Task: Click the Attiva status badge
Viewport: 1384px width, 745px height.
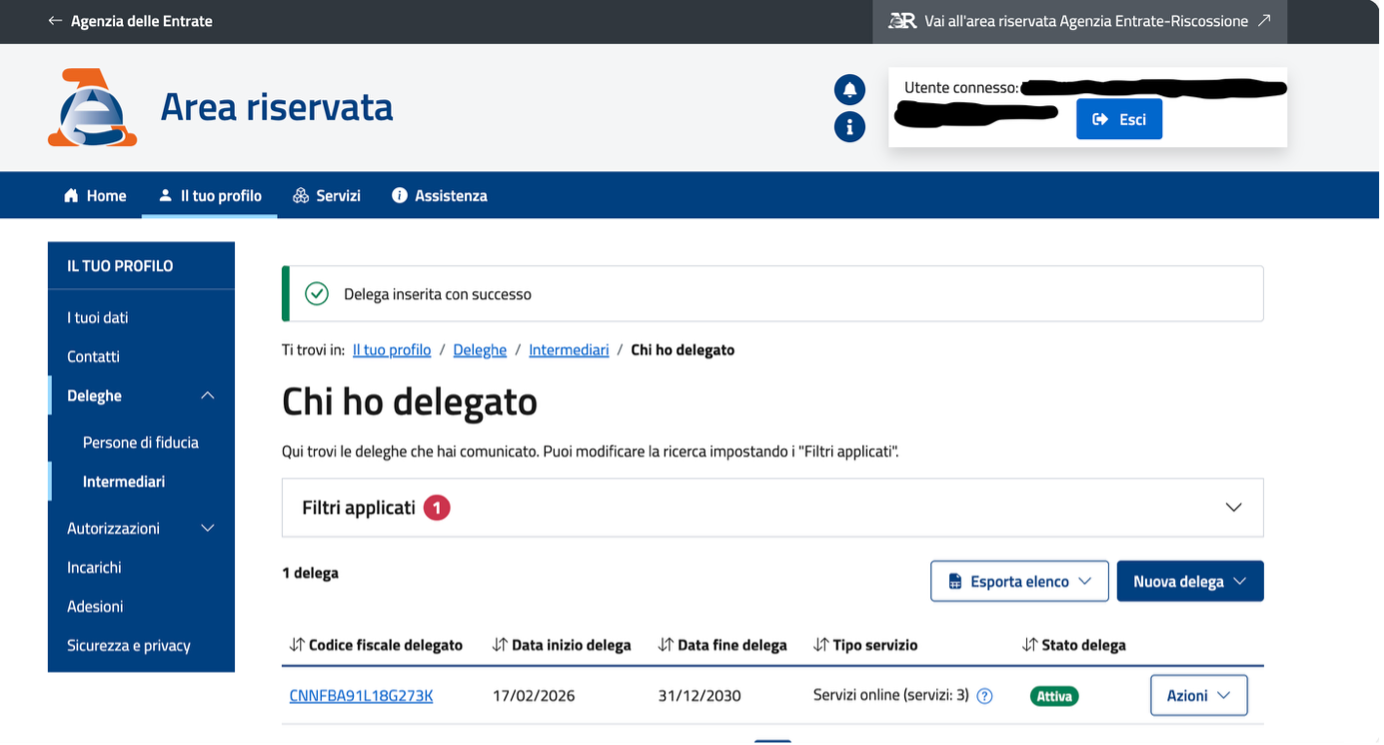Action: click(1054, 695)
